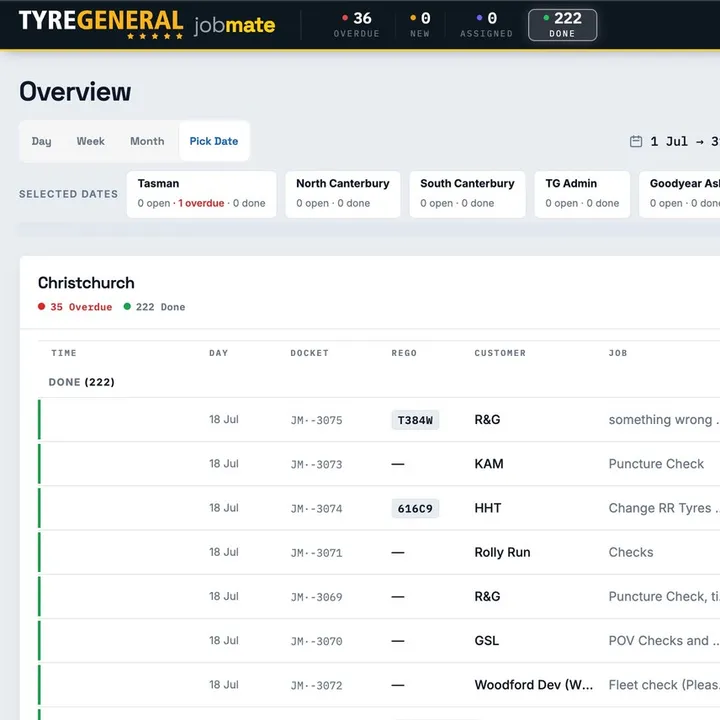Click the Overview page heading
The image size is (720, 720).
[75, 91]
